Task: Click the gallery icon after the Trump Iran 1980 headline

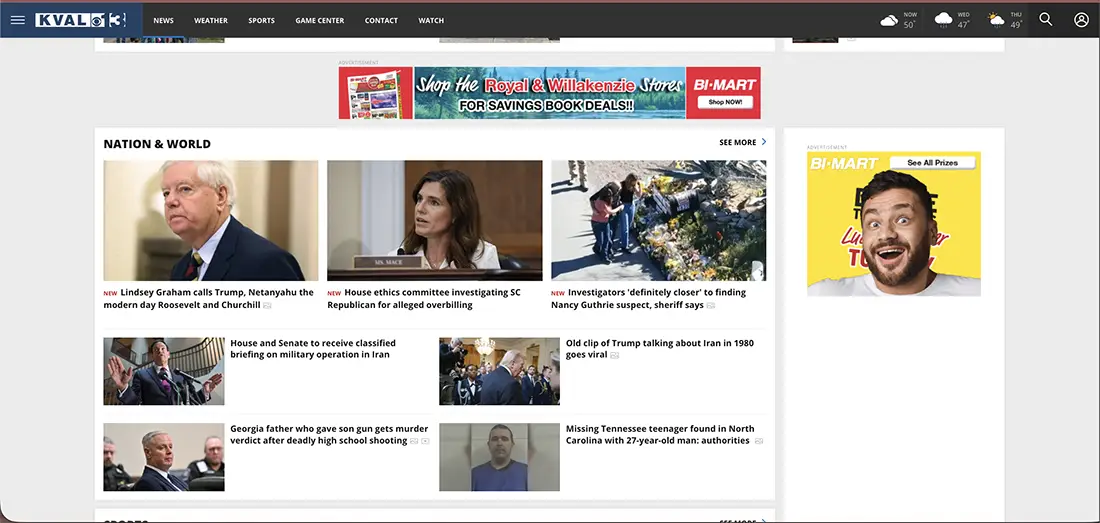Action: pyautogui.click(x=615, y=355)
